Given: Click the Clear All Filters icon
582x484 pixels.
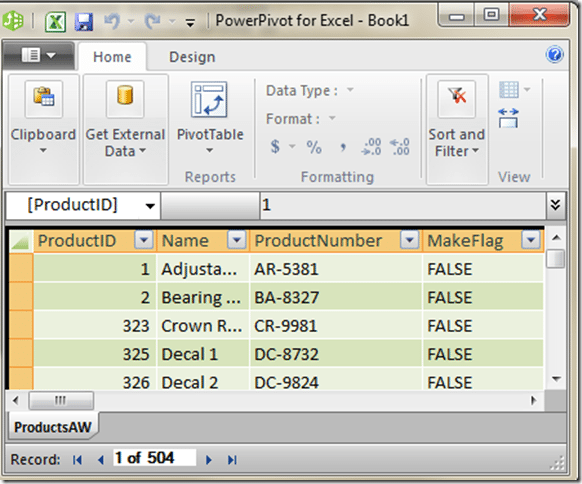Looking at the screenshot, I should [x=457, y=99].
